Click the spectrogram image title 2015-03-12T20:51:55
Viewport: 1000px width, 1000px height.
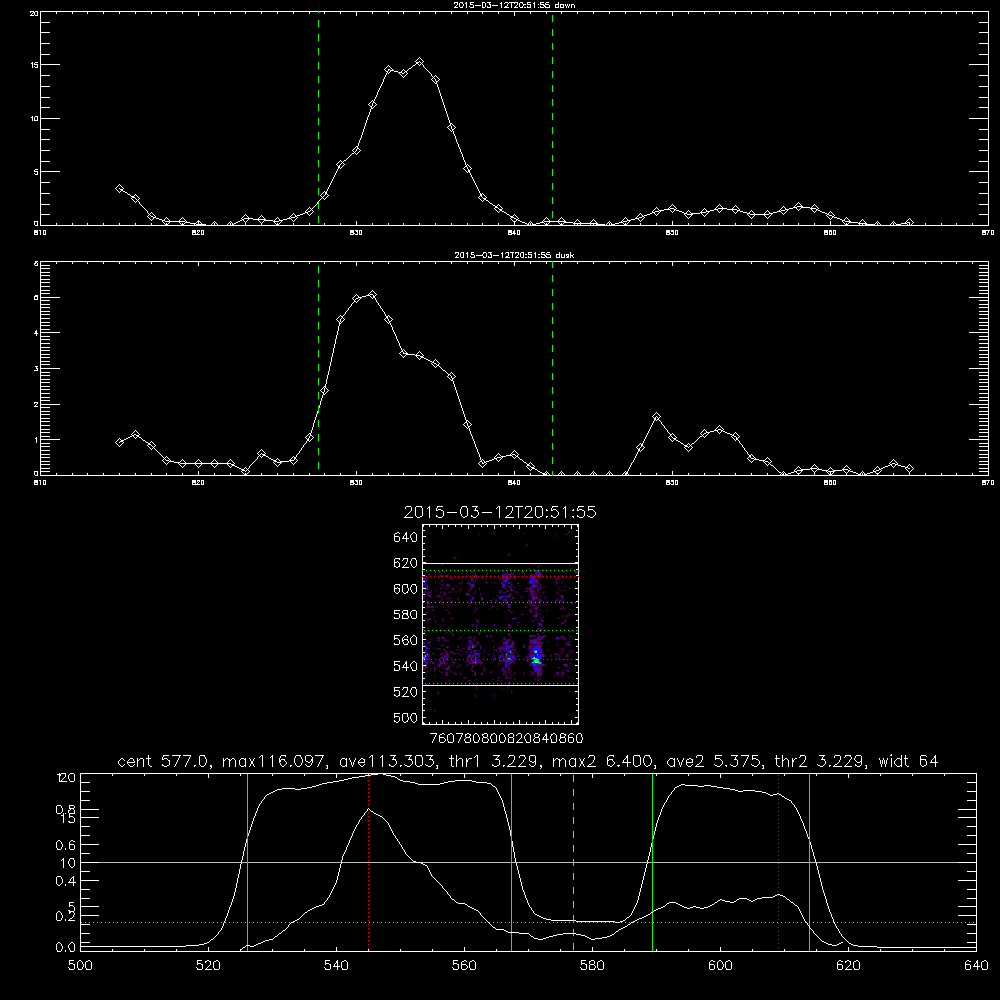coord(500,512)
